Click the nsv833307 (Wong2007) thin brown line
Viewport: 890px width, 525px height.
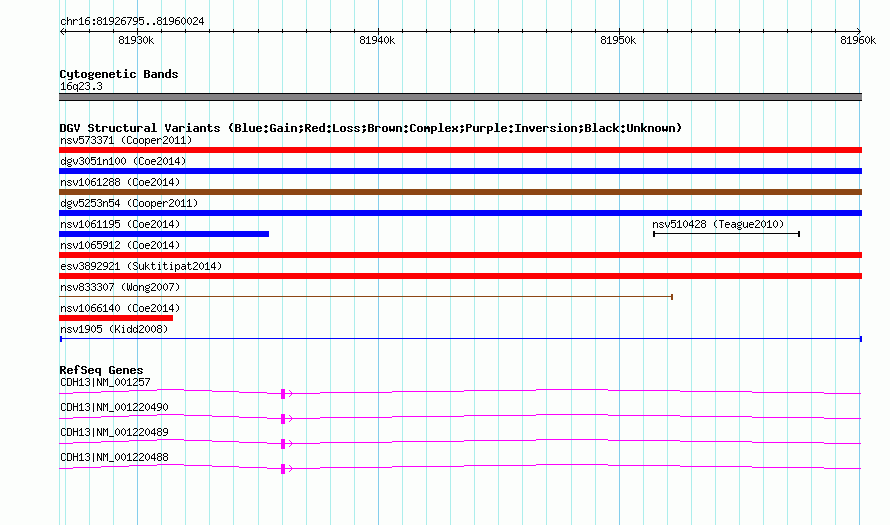[366, 297]
